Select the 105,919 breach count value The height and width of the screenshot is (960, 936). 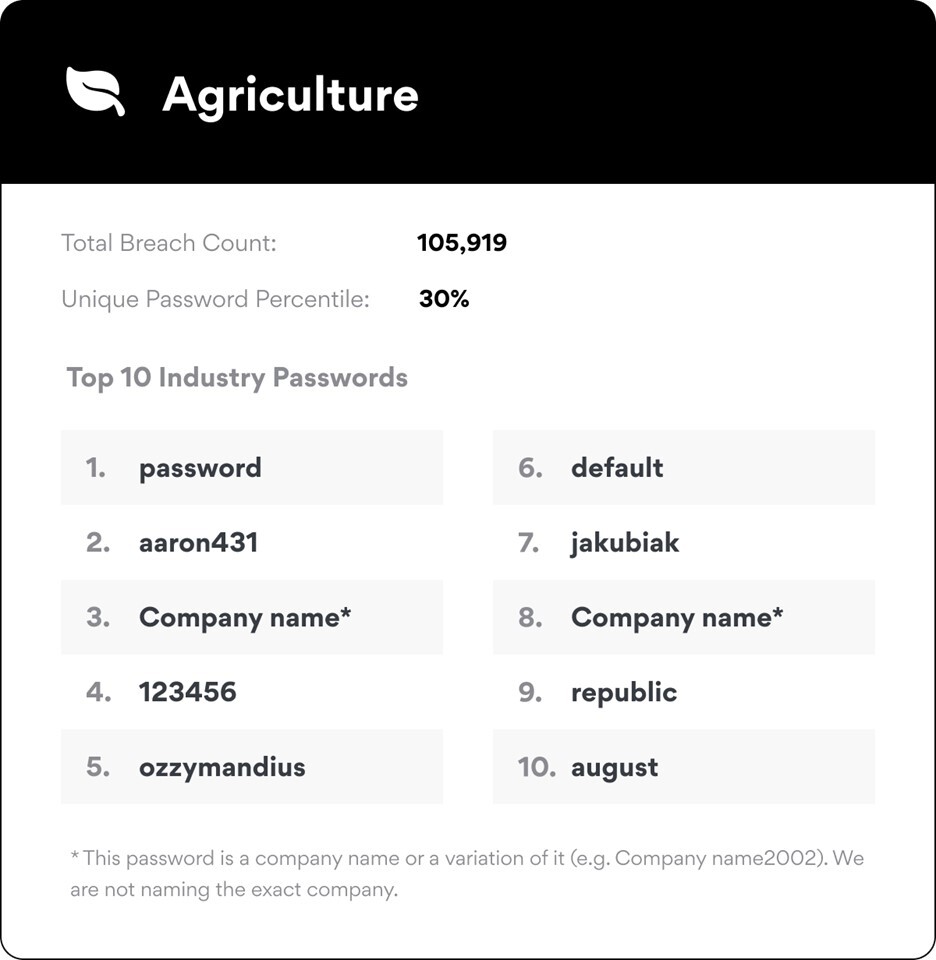(462, 243)
